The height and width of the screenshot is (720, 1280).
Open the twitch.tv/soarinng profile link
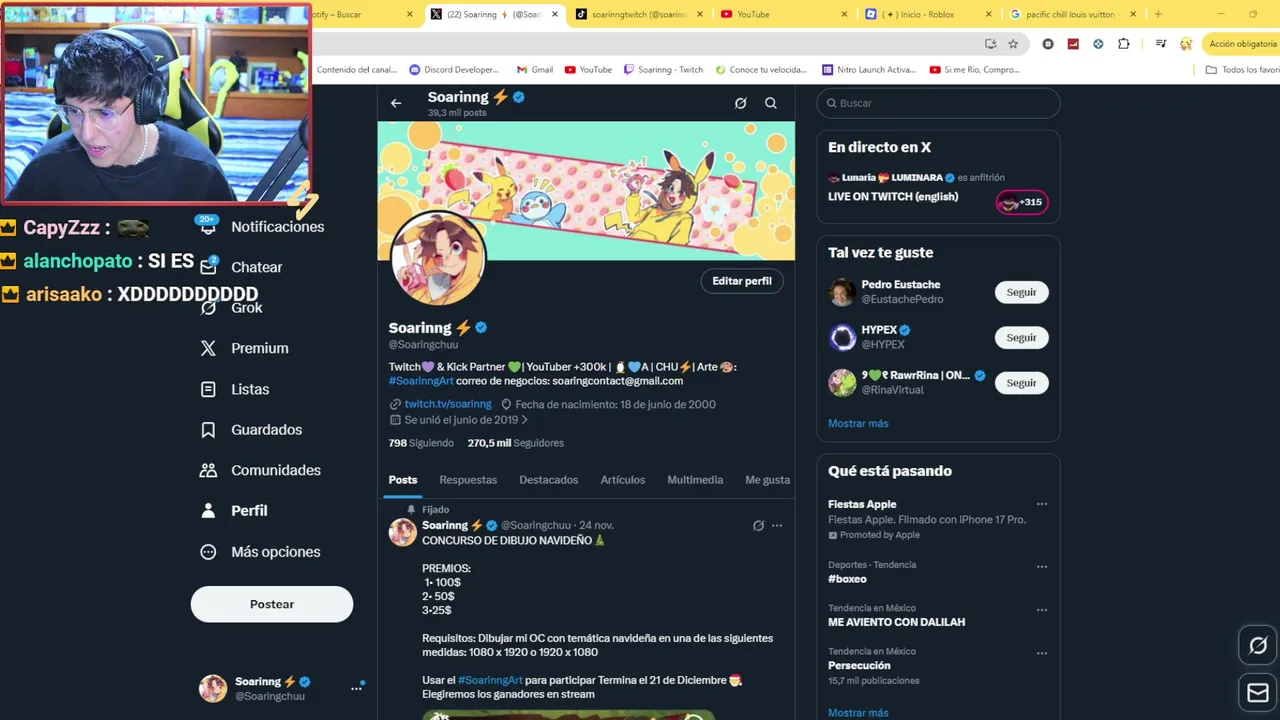(448, 404)
